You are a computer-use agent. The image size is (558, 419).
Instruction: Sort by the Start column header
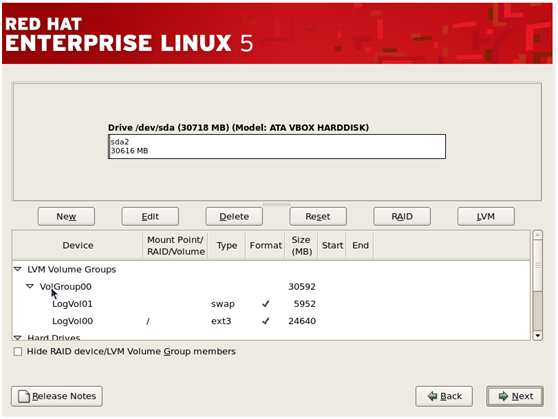pyautogui.click(x=332, y=245)
